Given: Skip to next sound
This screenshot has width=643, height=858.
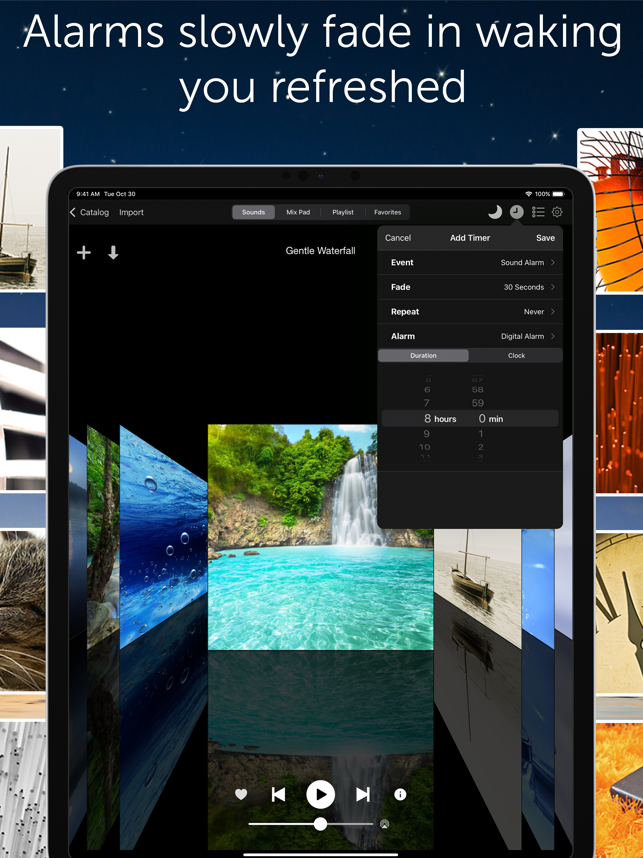Looking at the screenshot, I should click(362, 794).
